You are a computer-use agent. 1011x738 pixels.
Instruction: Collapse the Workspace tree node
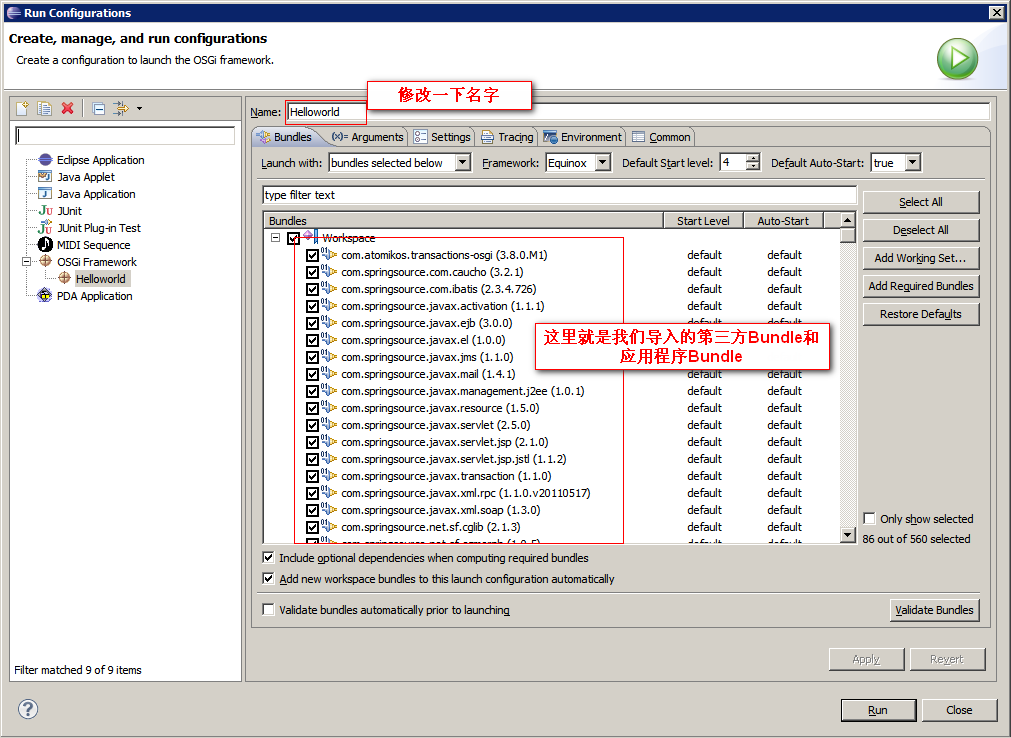coord(275,238)
